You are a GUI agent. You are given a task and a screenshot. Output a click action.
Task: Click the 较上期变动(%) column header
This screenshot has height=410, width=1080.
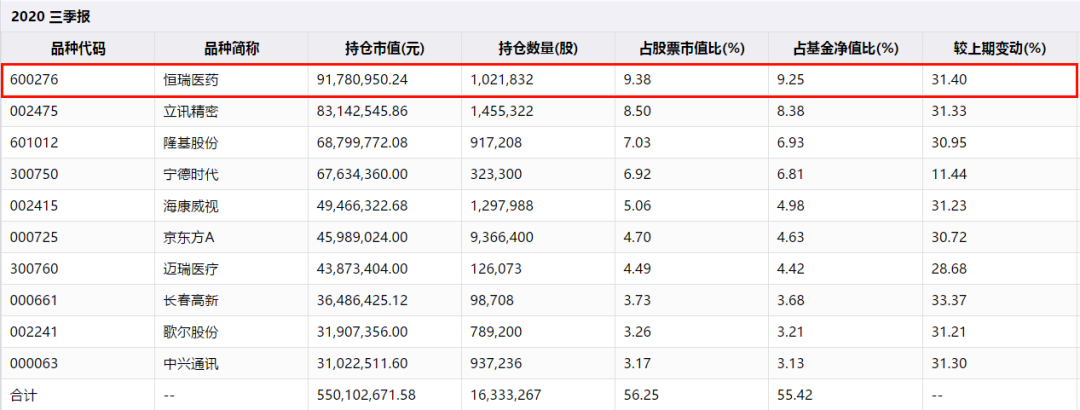click(x=1001, y=48)
